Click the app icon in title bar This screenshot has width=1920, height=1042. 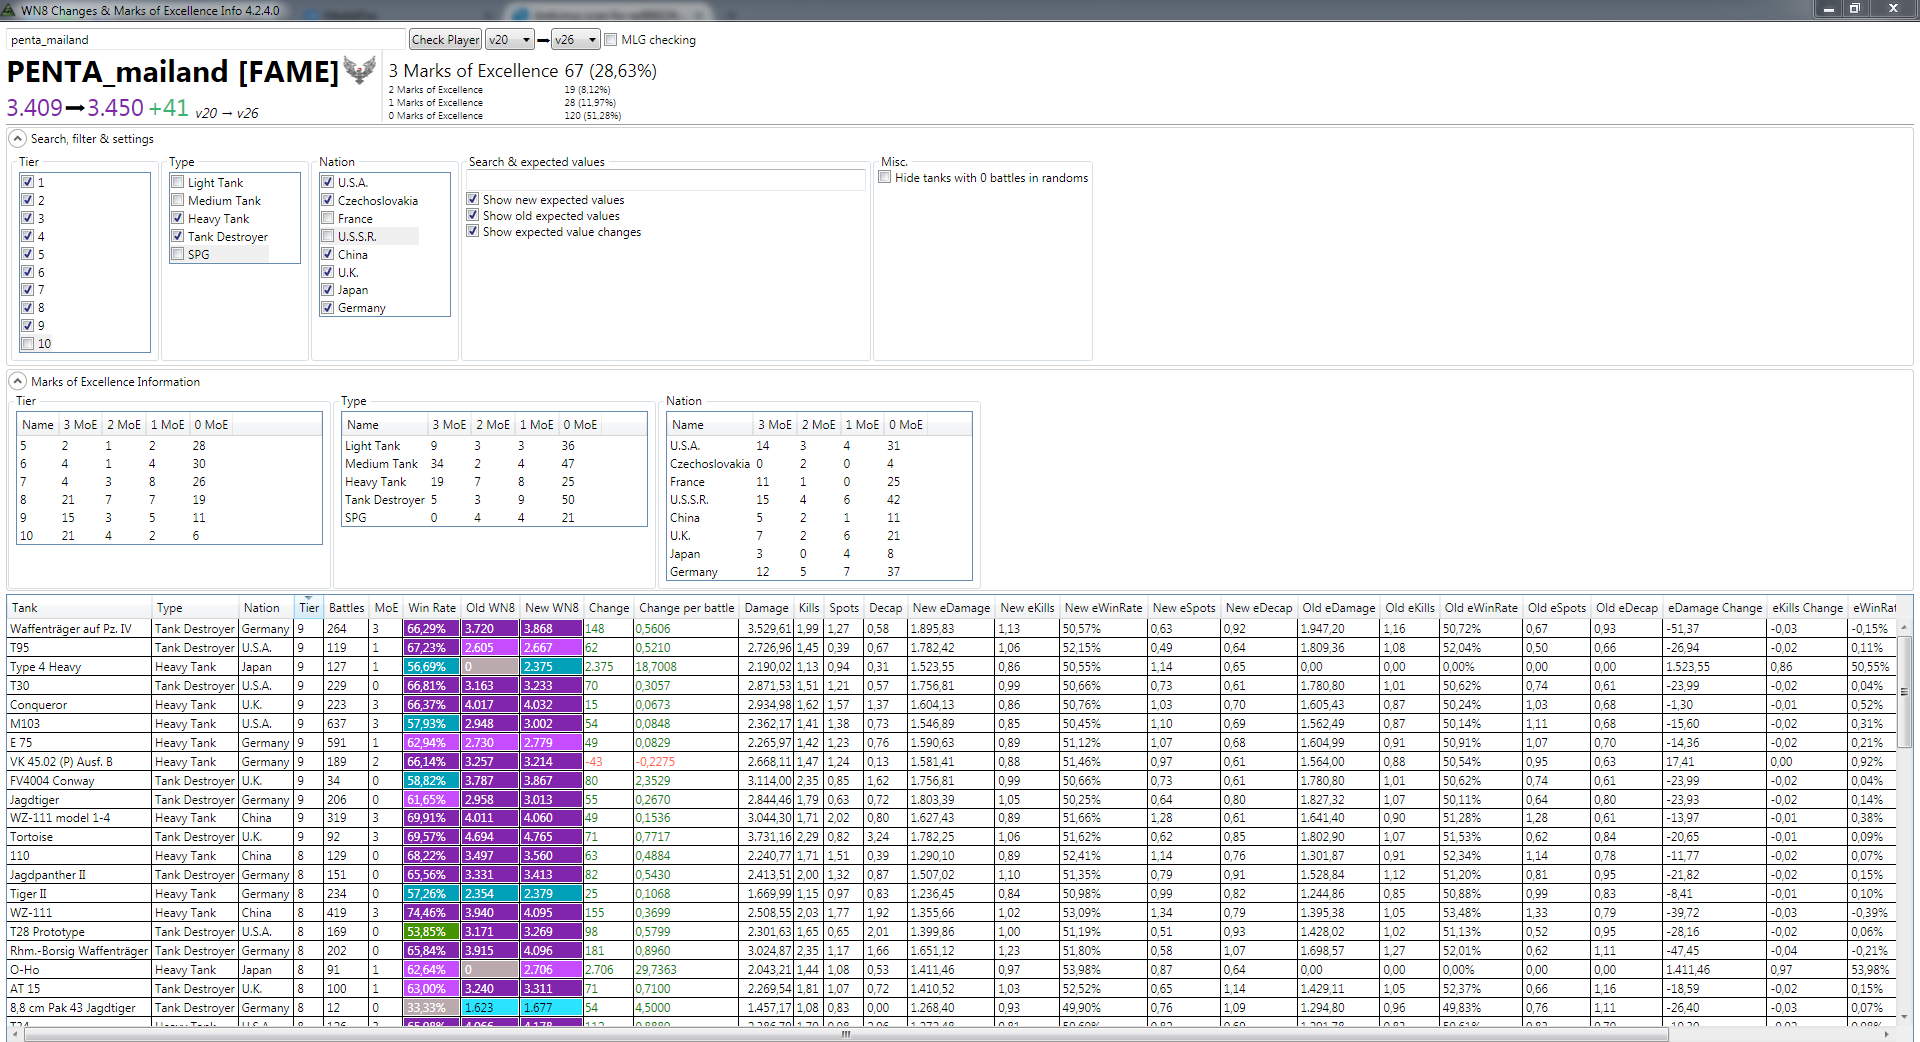pyautogui.click(x=9, y=10)
